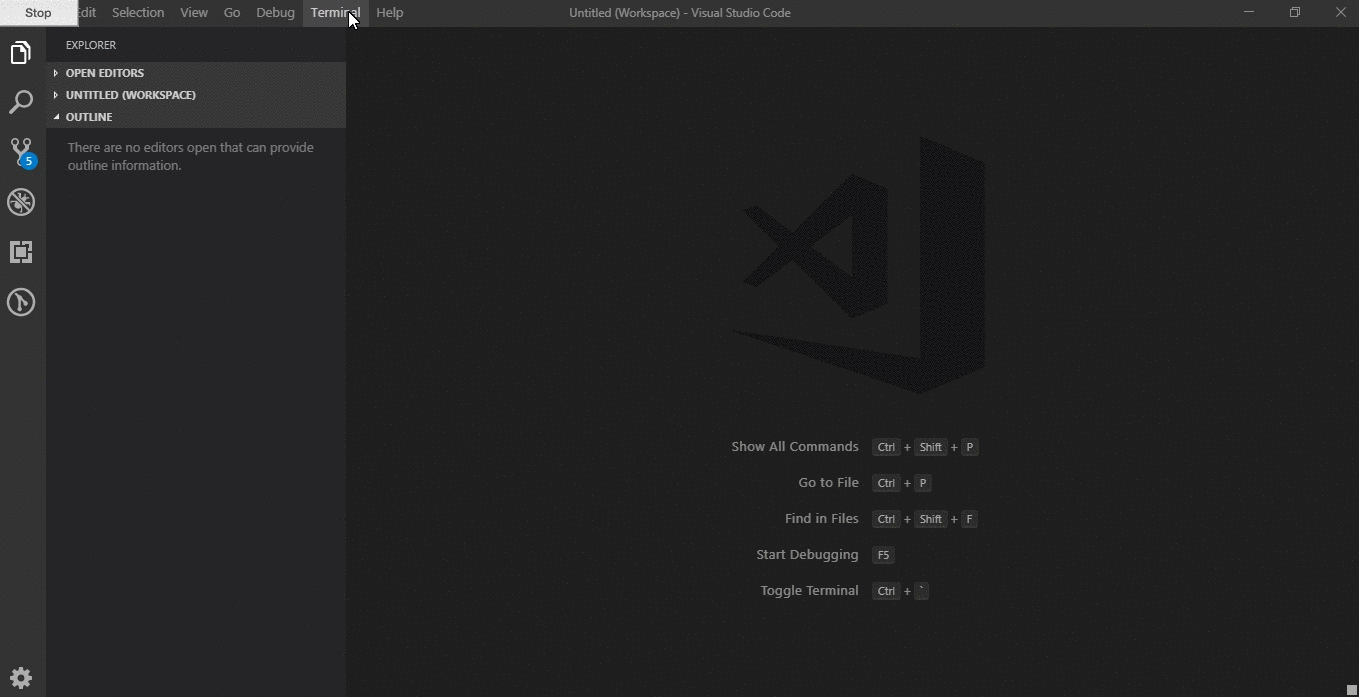Viewport: 1359px width, 697px height.
Task: Open the GitLens icon in activity bar
Action: [21, 302]
